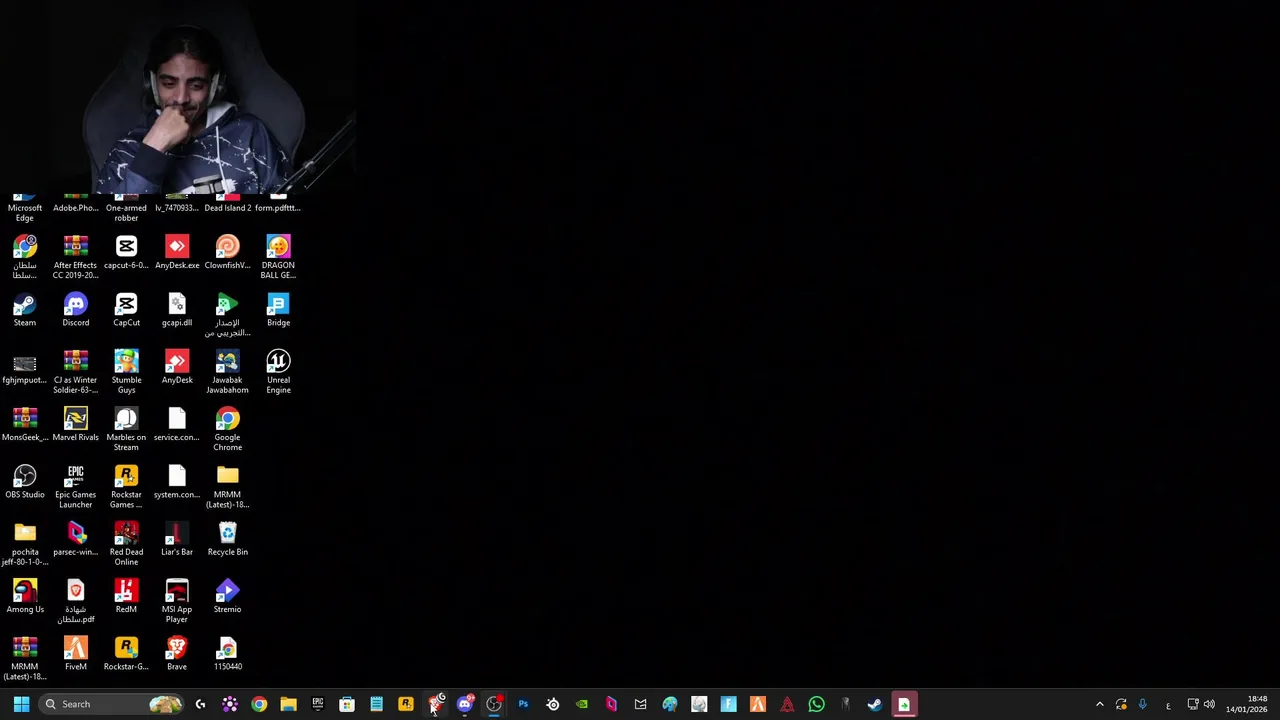
Task: Select the CapCut desktop shortcut
Action: (x=126, y=310)
